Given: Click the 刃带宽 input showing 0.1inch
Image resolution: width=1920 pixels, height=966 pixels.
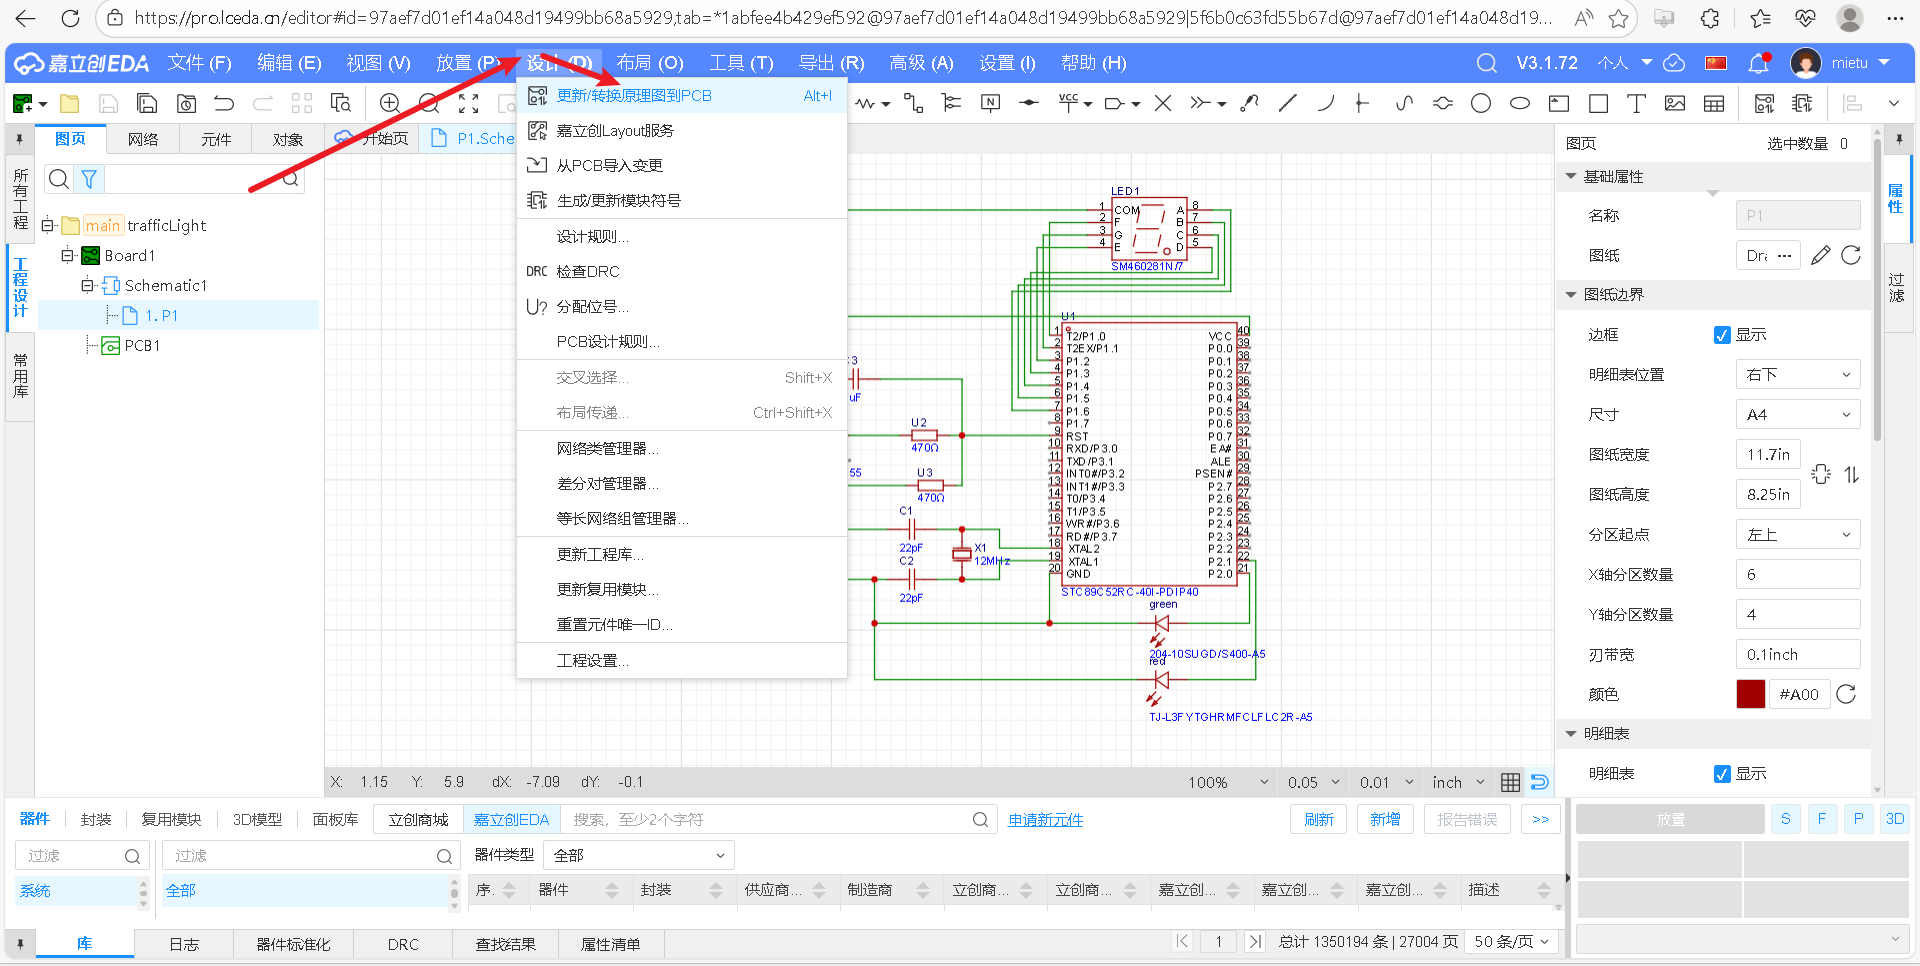Looking at the screenshot, I should click(1798, 654).
